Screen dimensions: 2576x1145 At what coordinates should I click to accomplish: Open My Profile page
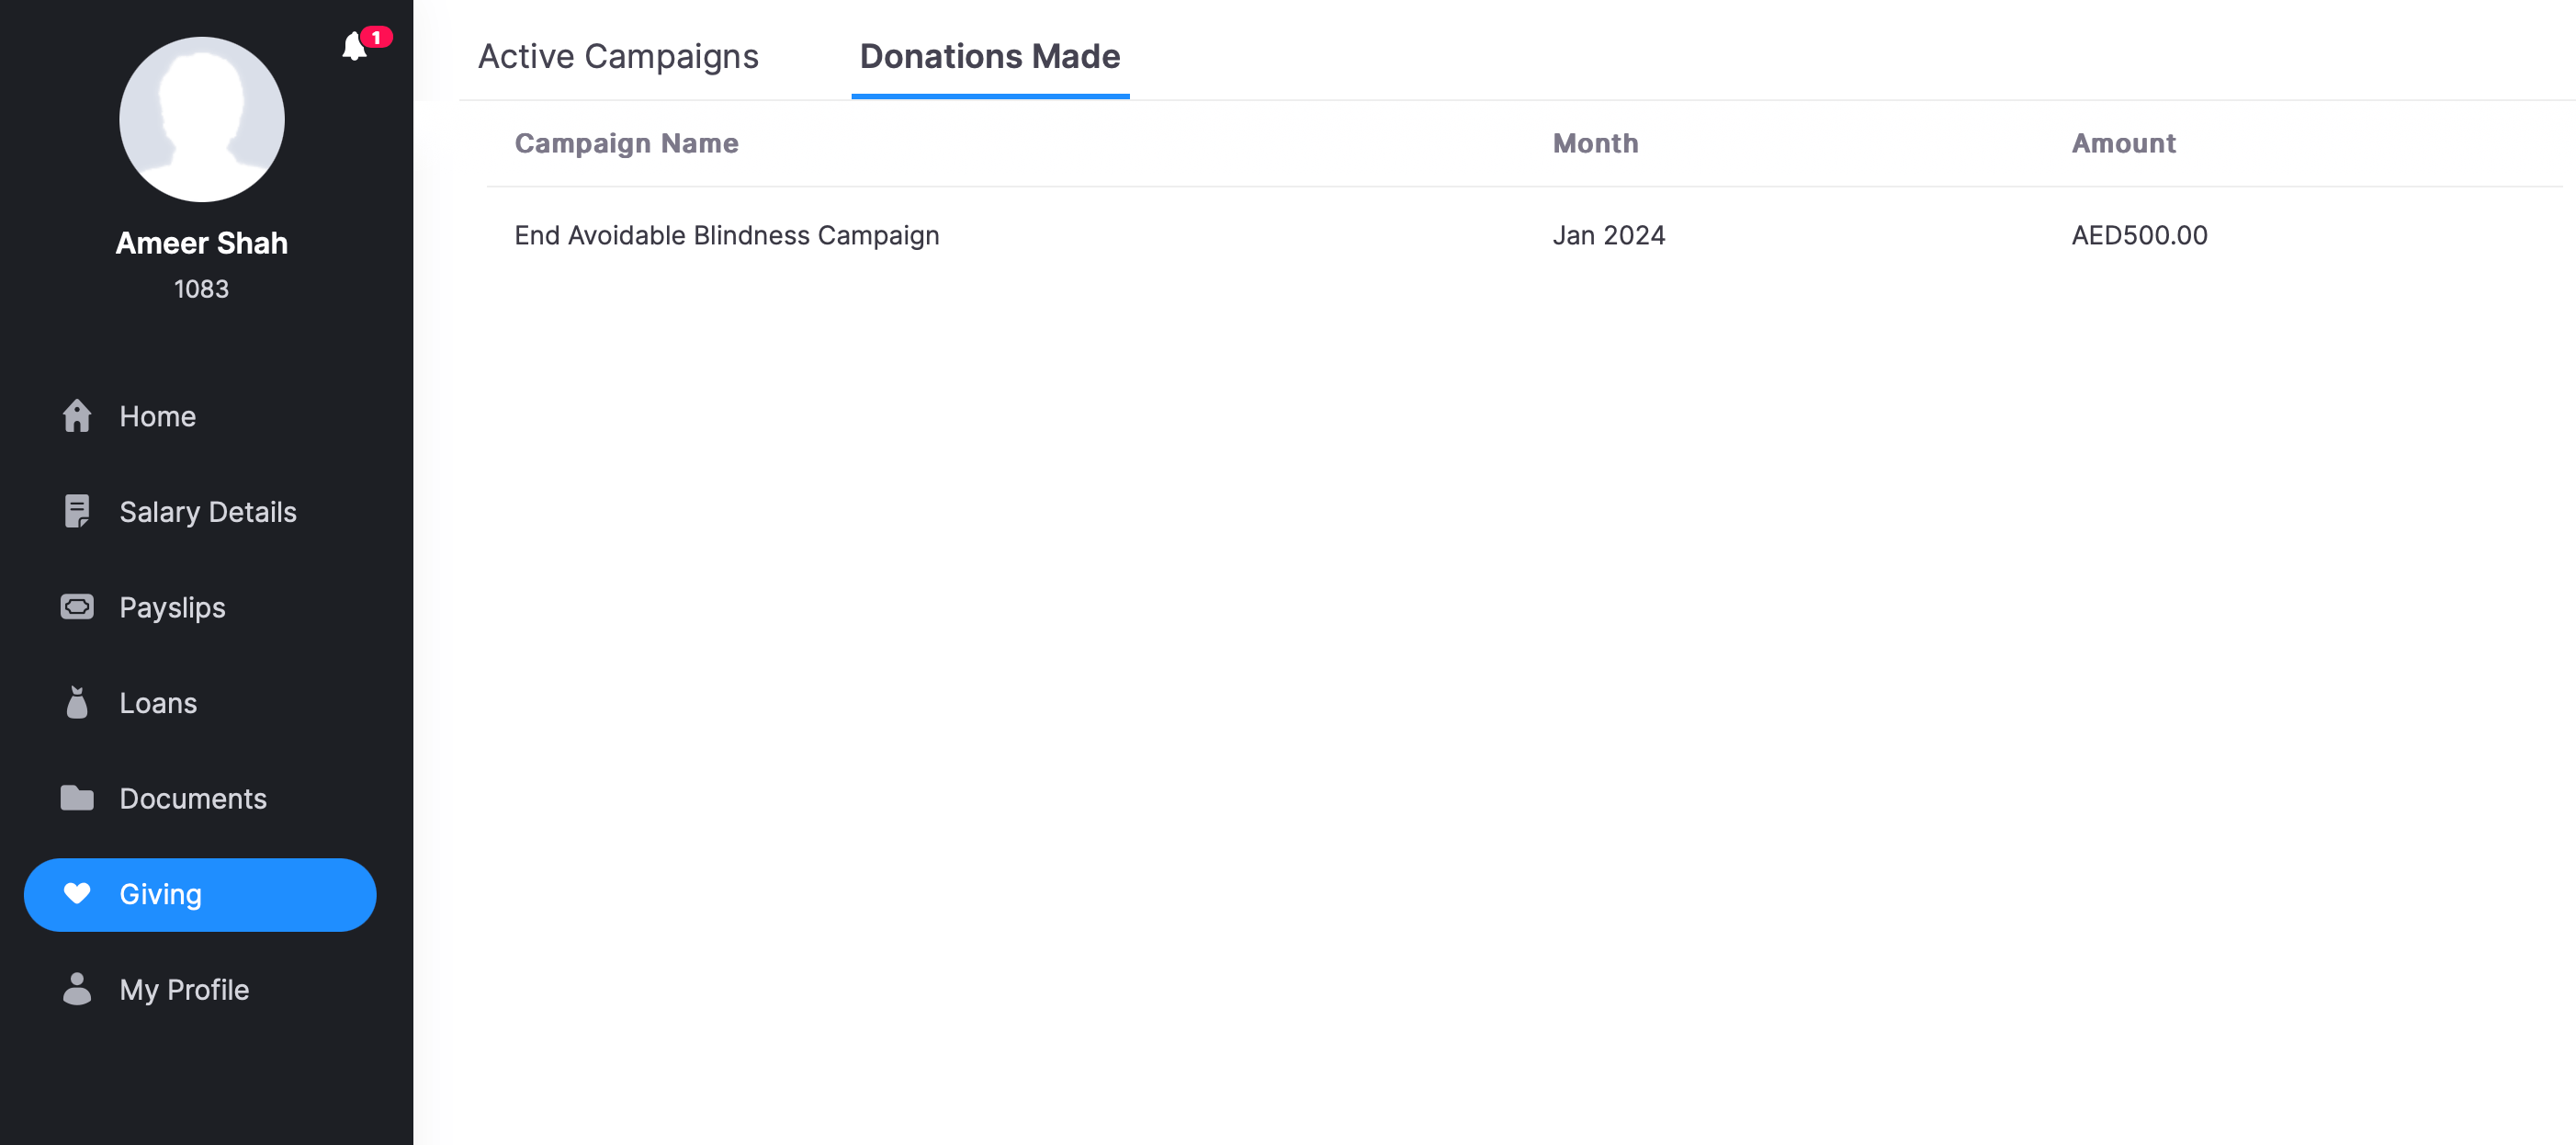point(184,989)
